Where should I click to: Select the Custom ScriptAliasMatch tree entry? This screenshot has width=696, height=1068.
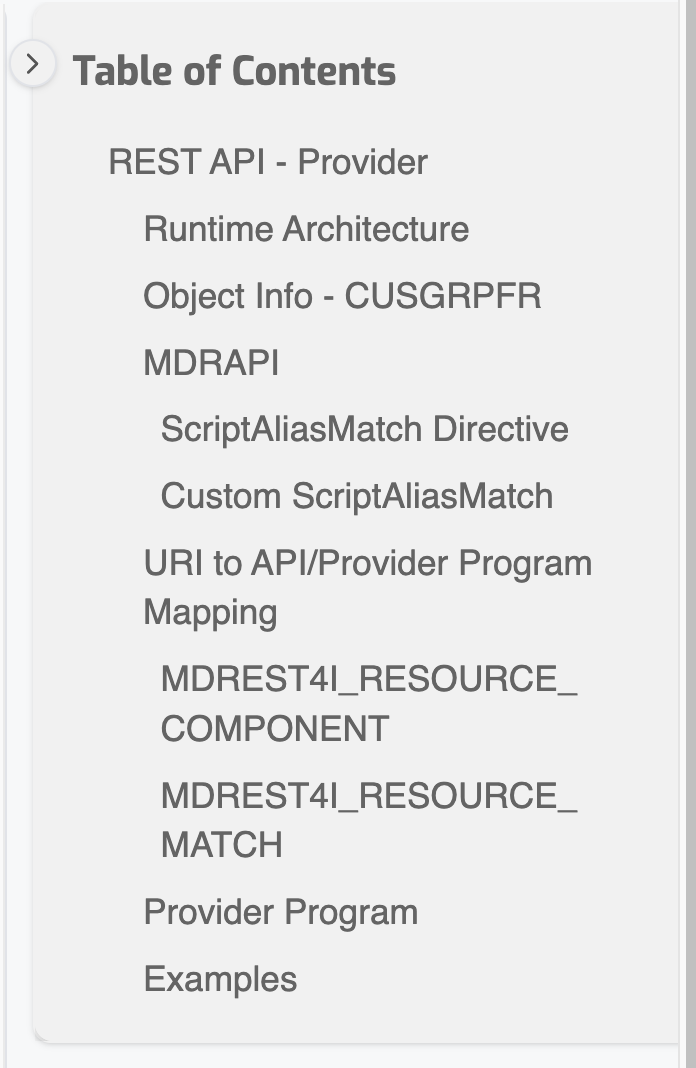coord(356,496)
